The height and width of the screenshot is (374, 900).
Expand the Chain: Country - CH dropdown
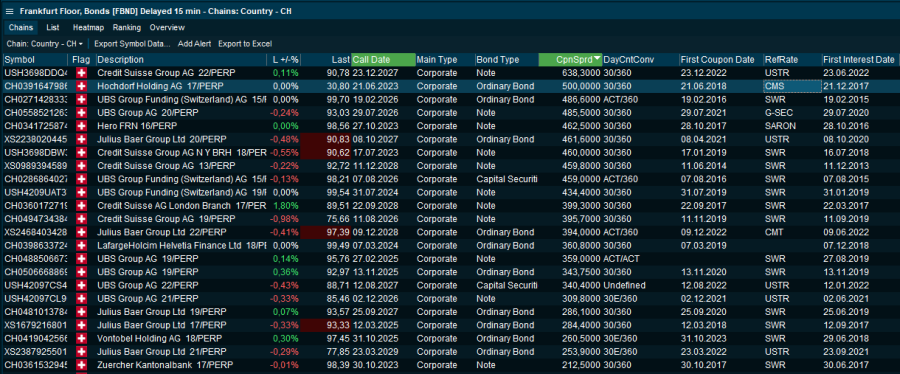click(45, 44)
